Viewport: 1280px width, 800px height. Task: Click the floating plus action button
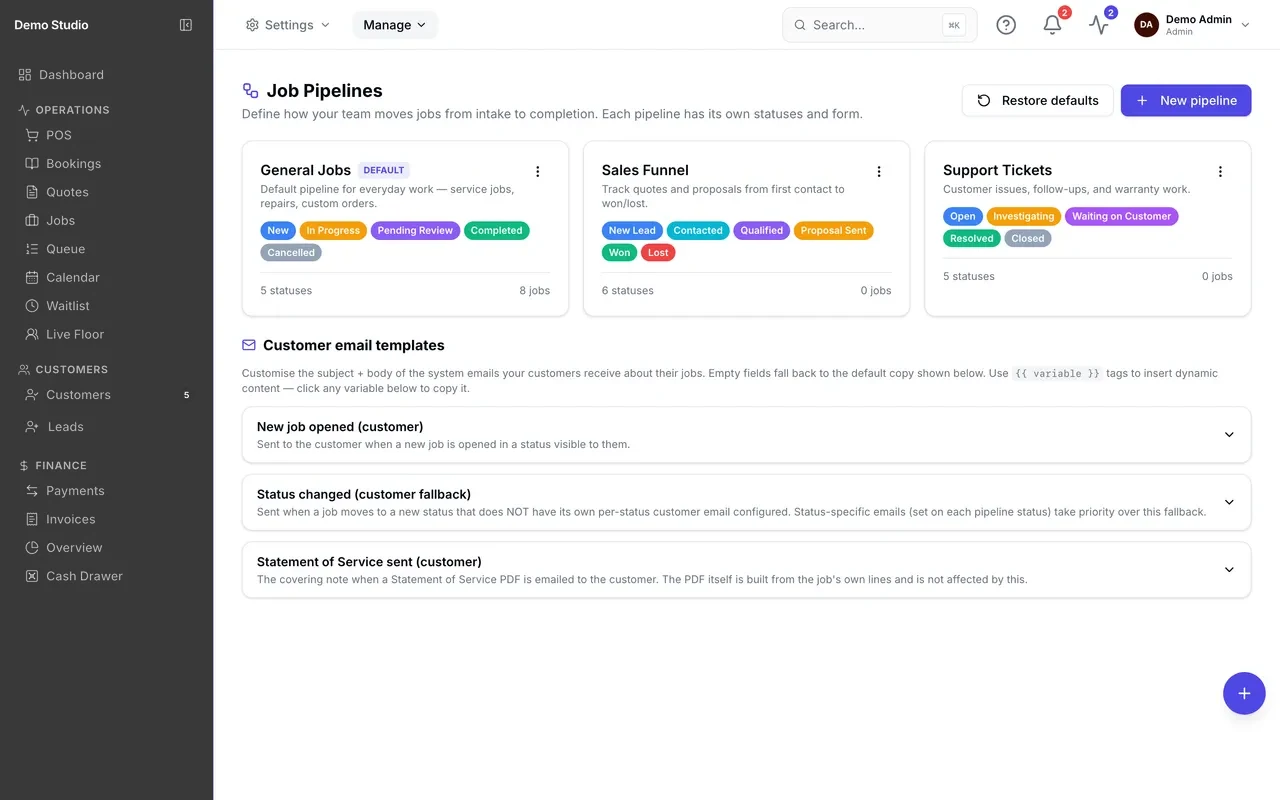click(x=1244, y=693)
